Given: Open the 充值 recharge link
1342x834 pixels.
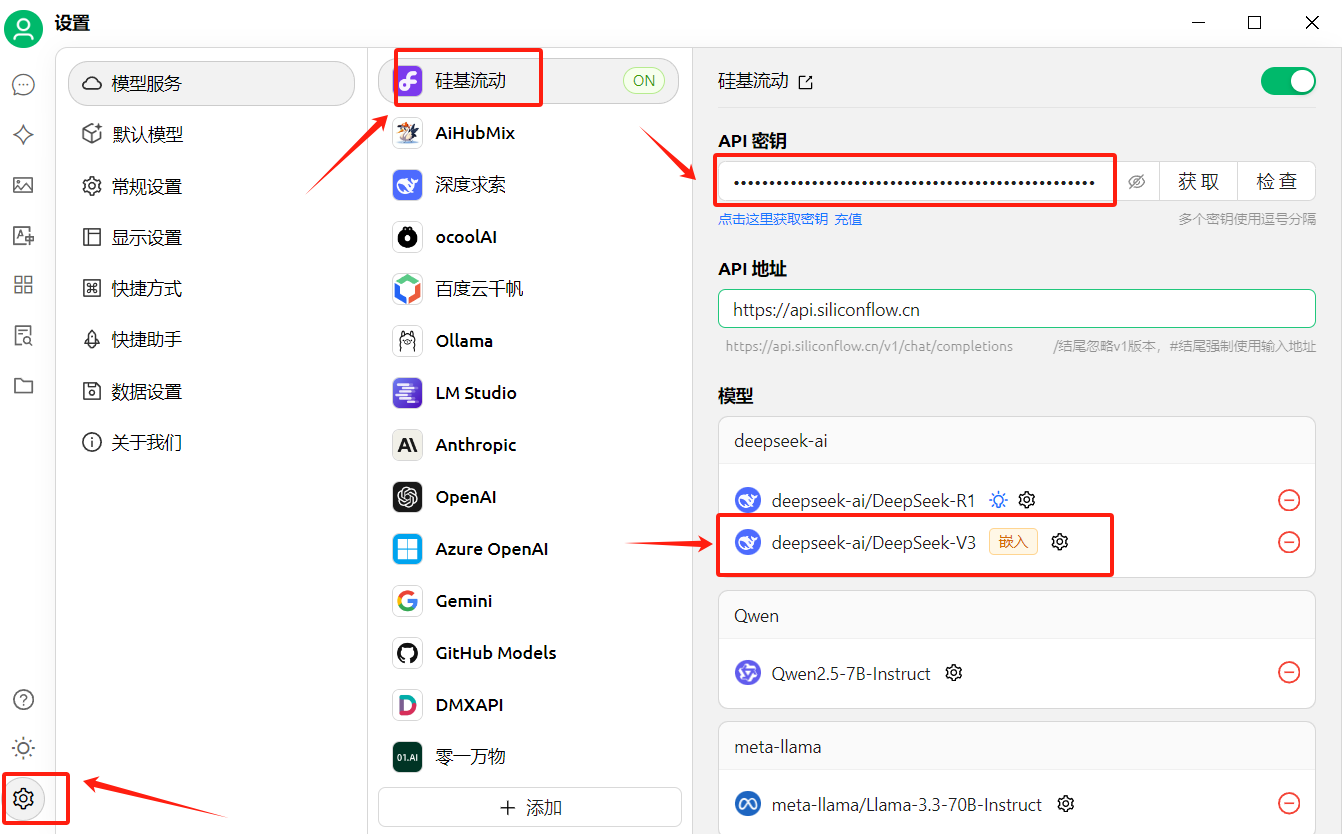Looking at the screenshot, I should tap(848, 219).
